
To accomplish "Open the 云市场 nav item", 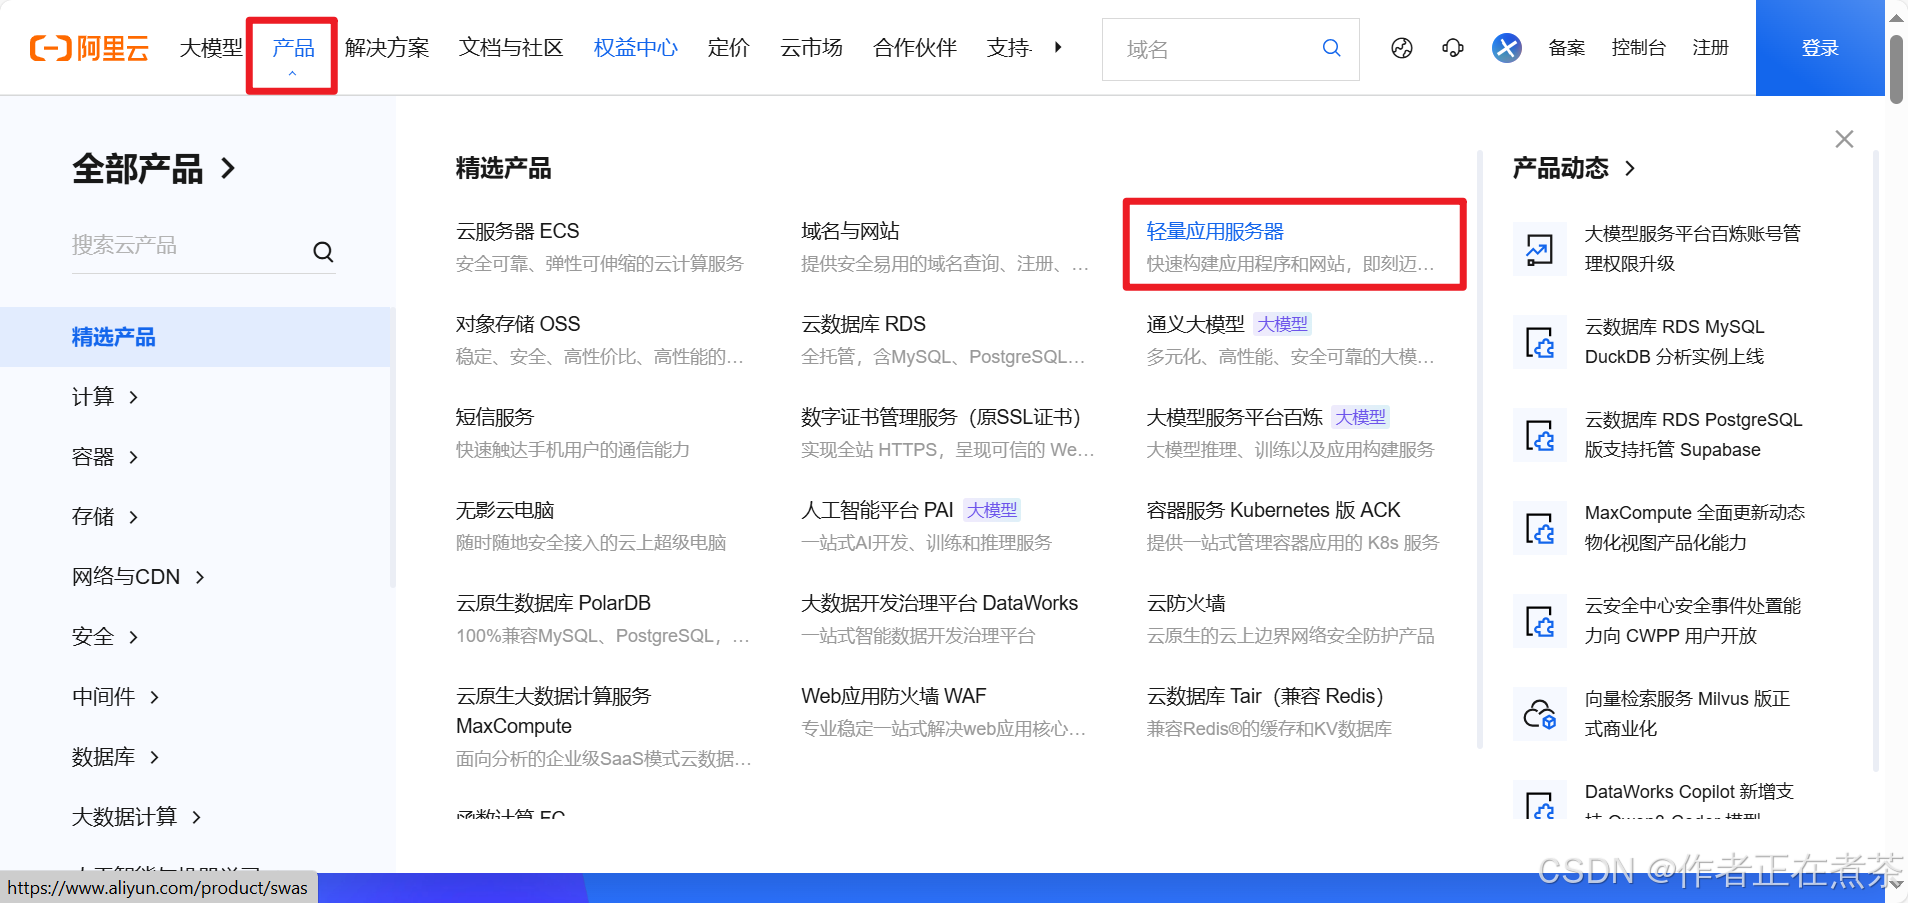I will [811, 48].
